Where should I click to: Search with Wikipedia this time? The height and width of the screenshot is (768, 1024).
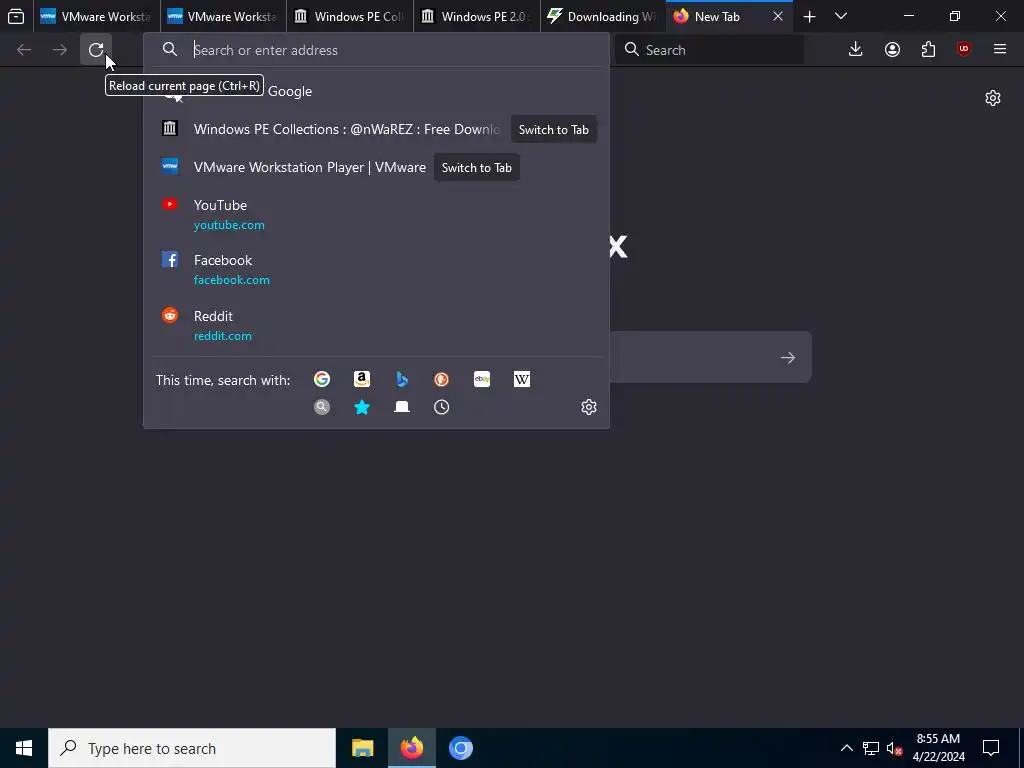[522, 379]
